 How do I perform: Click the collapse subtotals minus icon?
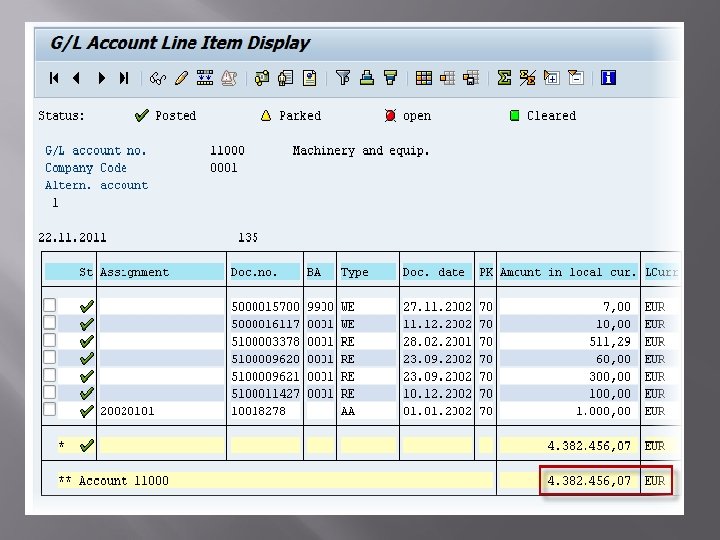[x=575, y=77]
